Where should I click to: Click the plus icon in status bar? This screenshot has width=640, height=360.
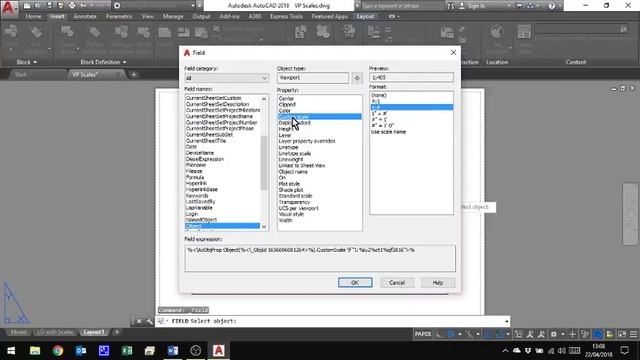tap(572, 334)
